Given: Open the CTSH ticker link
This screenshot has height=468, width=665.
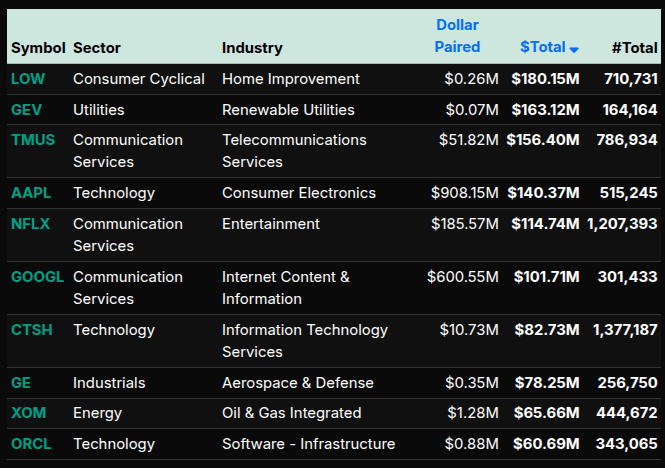Looking at the screenshot, I should click(x=29, y=330).
